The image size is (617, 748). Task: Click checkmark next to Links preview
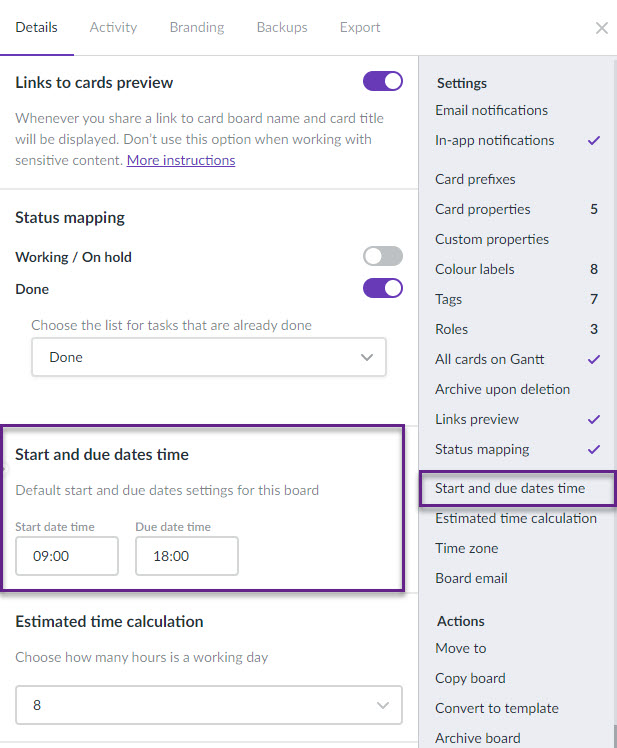point(594,419)
